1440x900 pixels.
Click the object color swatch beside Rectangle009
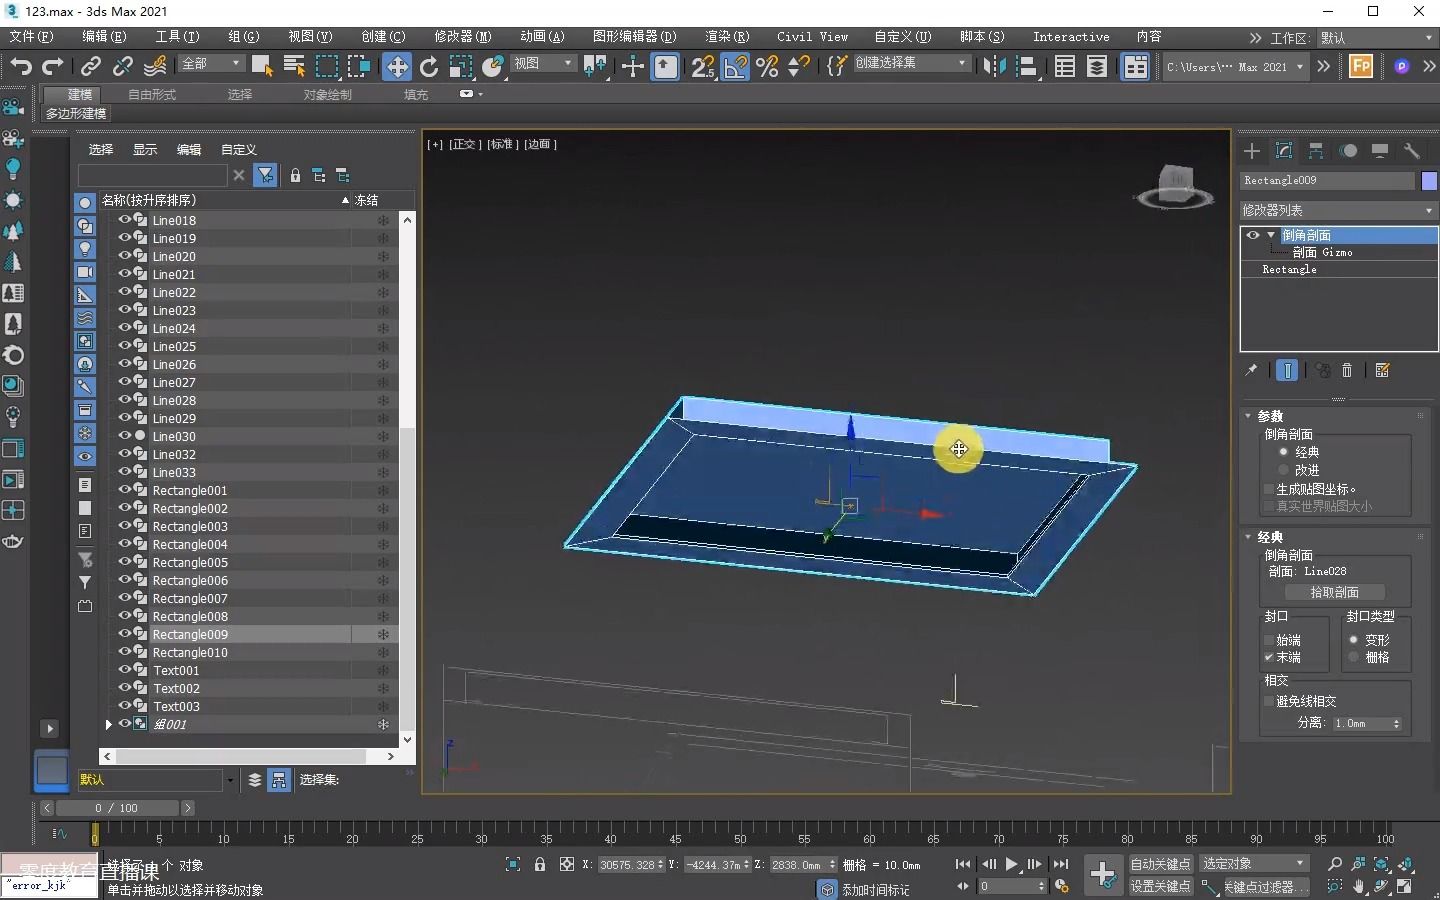(x=1429, y=181)
